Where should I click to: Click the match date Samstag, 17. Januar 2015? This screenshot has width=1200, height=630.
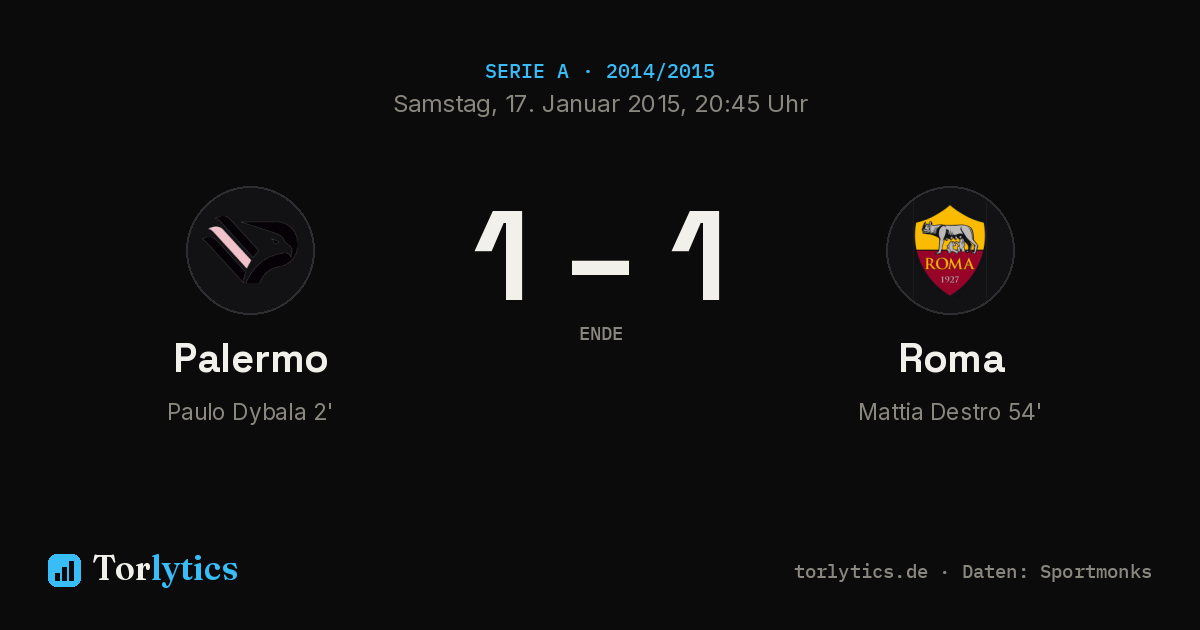[537, 104]
